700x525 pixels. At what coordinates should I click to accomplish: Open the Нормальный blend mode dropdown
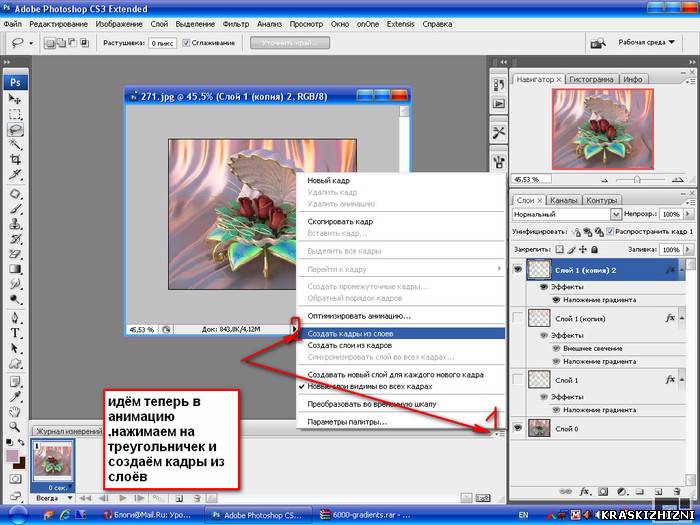tap(567, 214)
